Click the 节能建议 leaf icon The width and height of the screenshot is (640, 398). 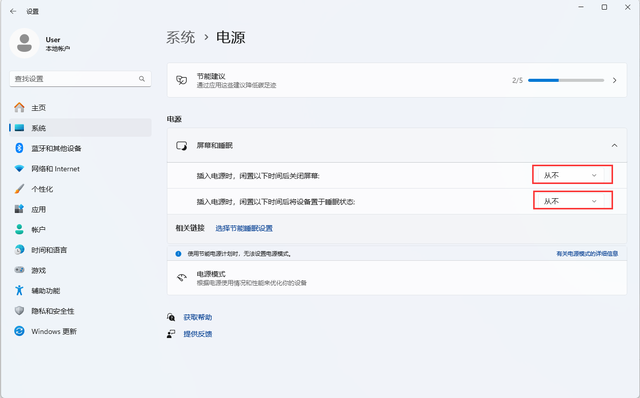coord(182,80)
